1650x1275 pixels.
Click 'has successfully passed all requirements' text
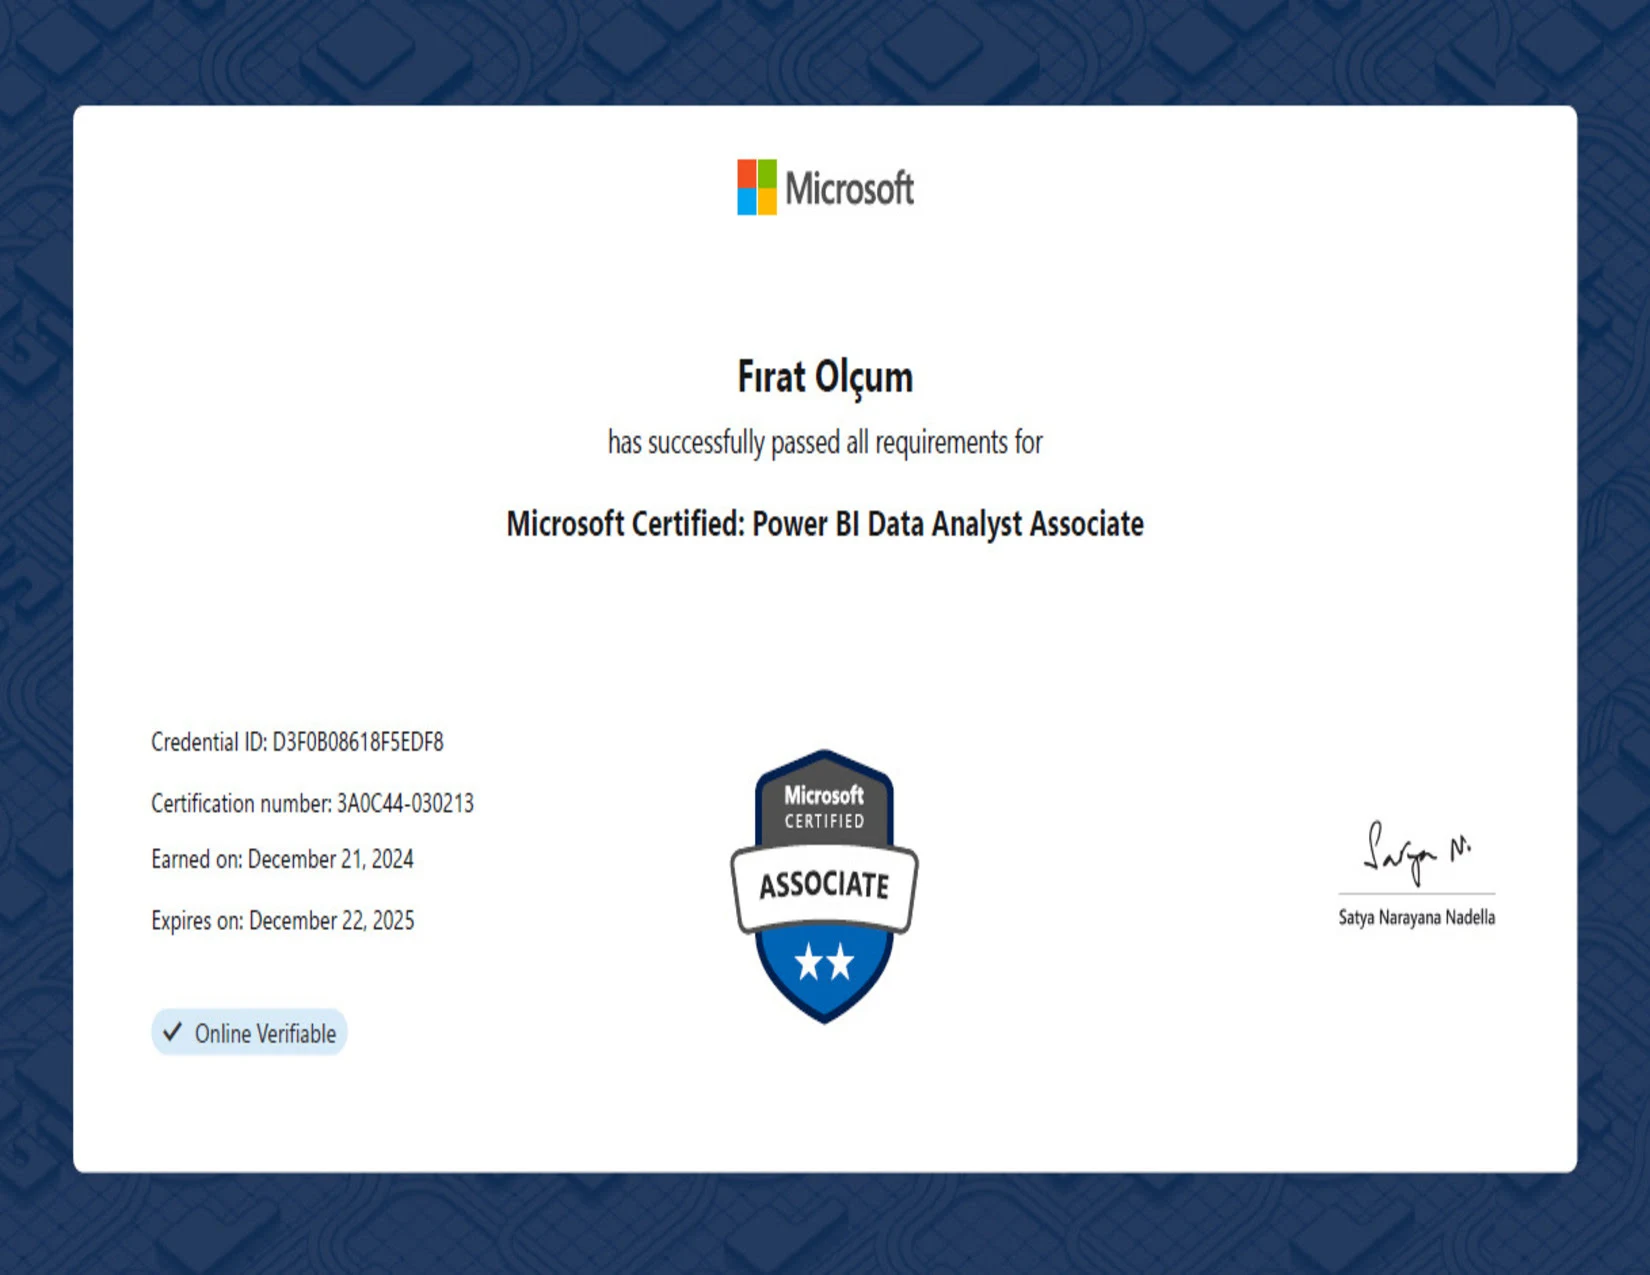[x=825, y=442]
